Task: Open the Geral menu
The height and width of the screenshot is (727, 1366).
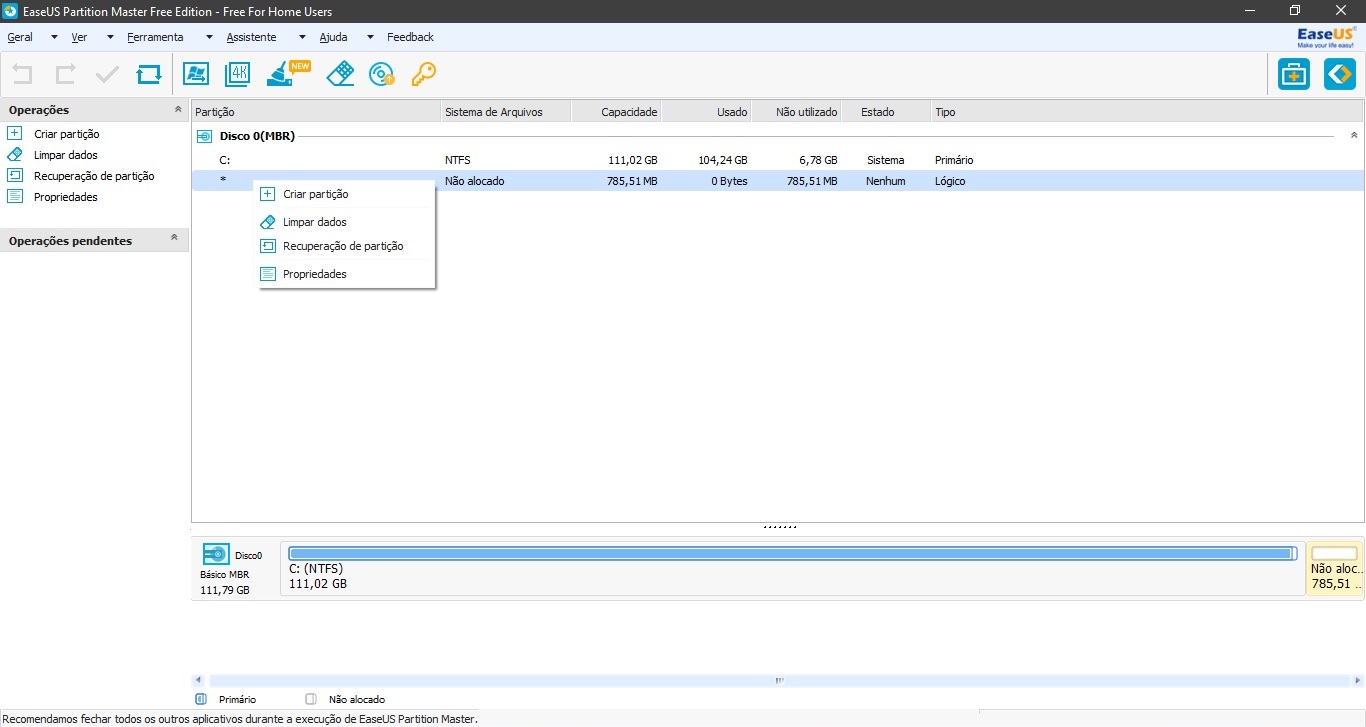Action: (20, 37)
